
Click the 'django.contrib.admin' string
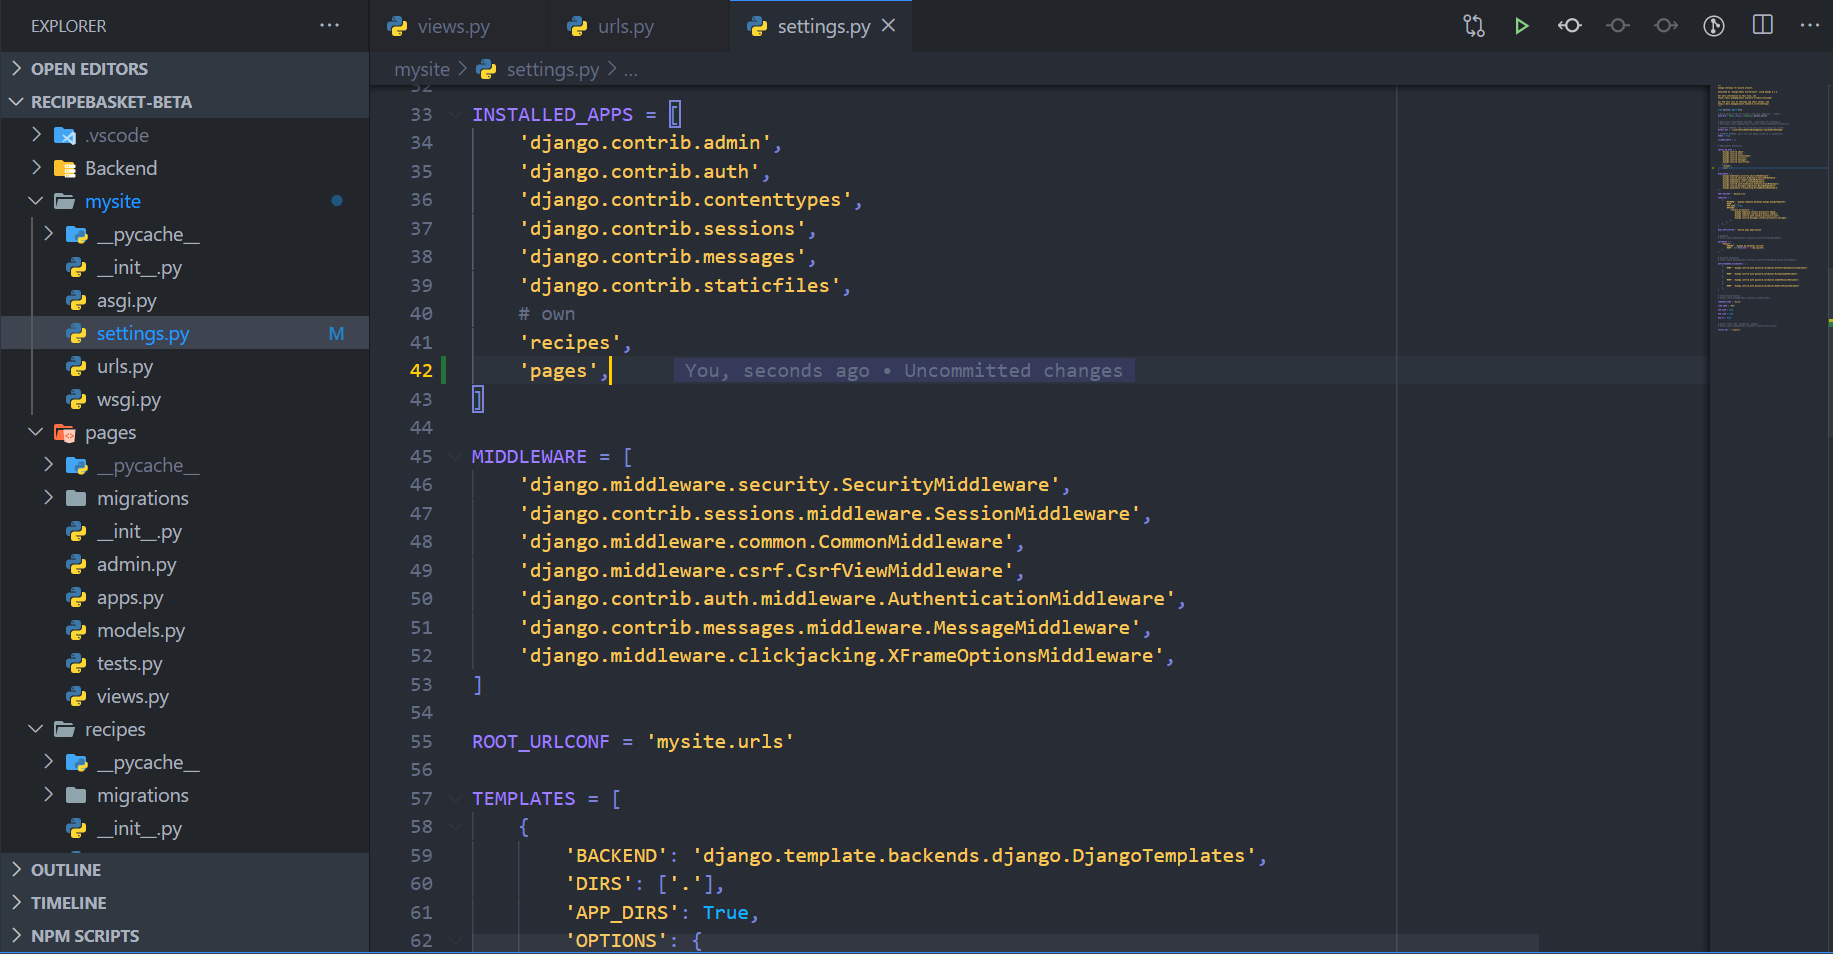click(645, 143)
